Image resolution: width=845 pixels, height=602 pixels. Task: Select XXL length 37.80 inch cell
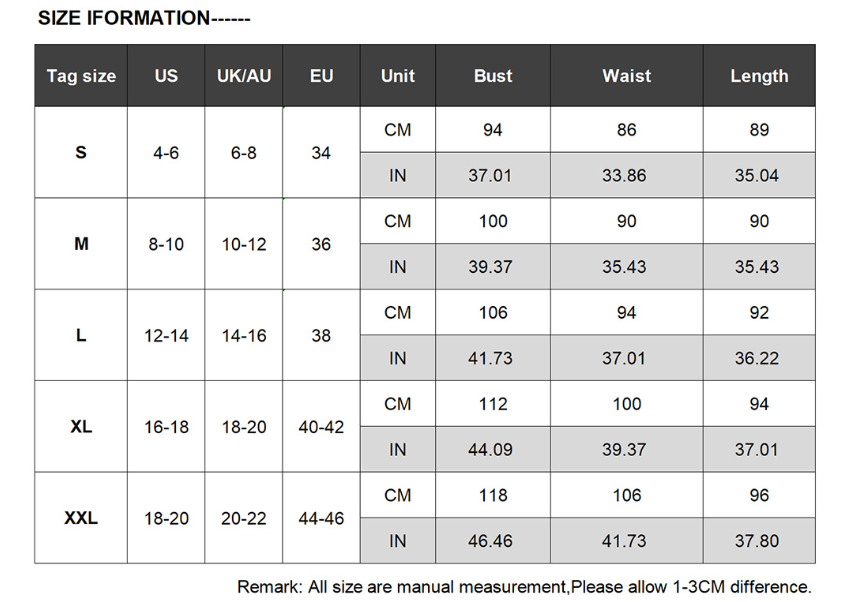tap(759, 541)
